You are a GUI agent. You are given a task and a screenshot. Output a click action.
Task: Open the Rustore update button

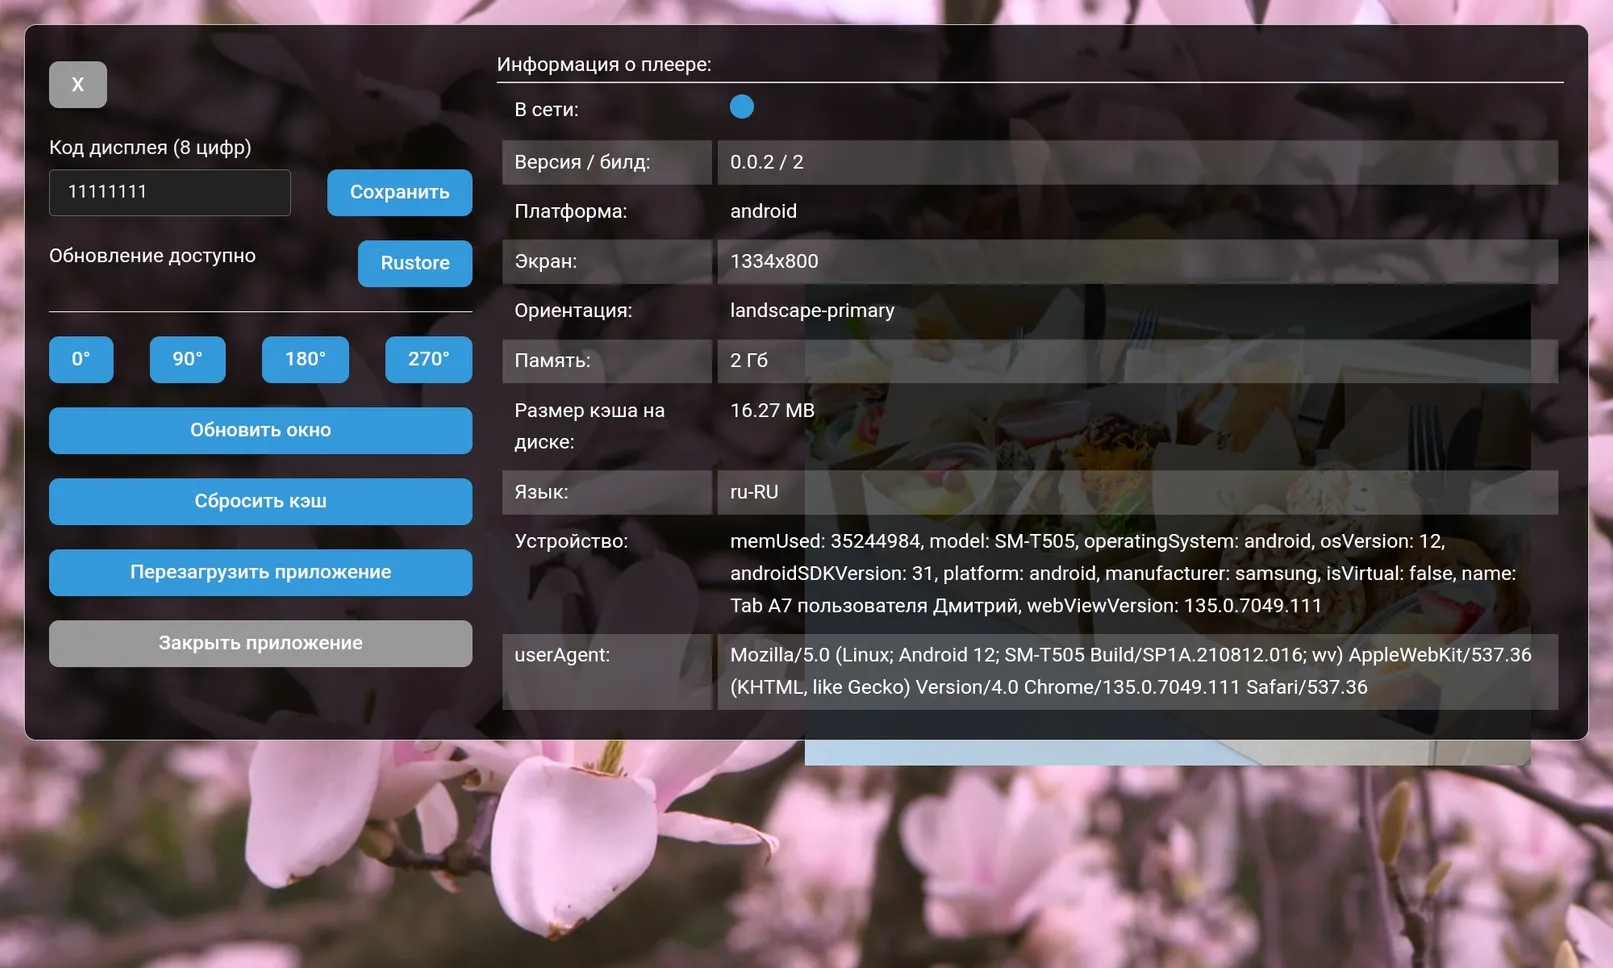(415, 263)
